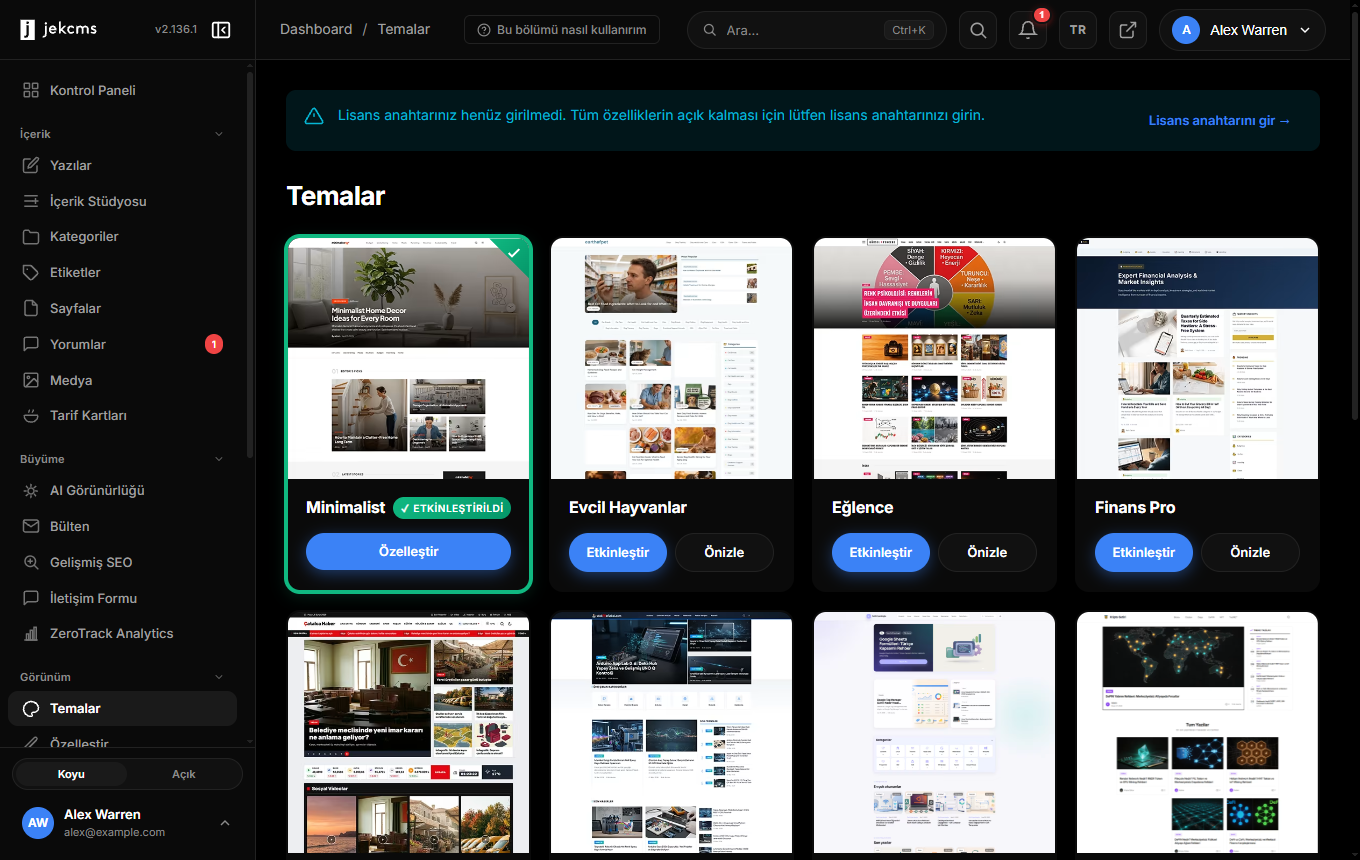Open the Finans Pro theme thumbnail
This screenshot has height=860, width=1360.
click(1197, 358)
